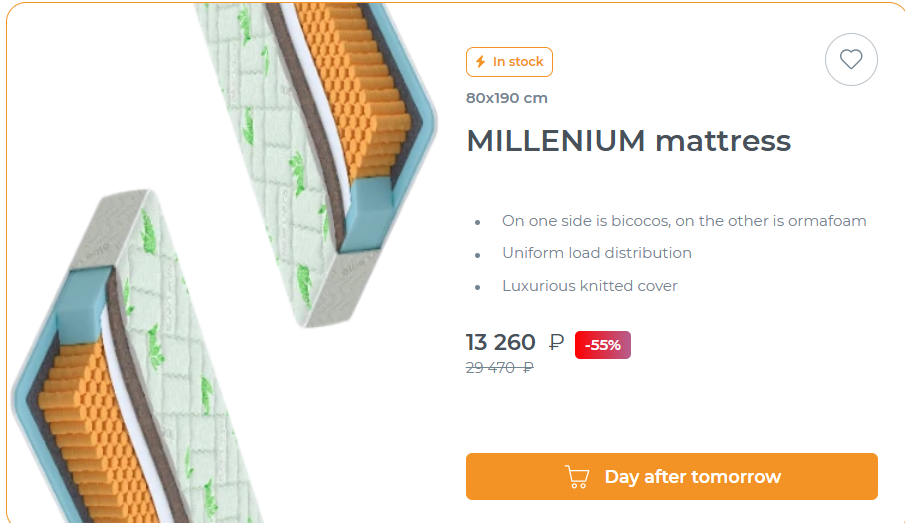Click the current price 13 260
This screenshot has width=905, height=523.
[x=501, y=342]
